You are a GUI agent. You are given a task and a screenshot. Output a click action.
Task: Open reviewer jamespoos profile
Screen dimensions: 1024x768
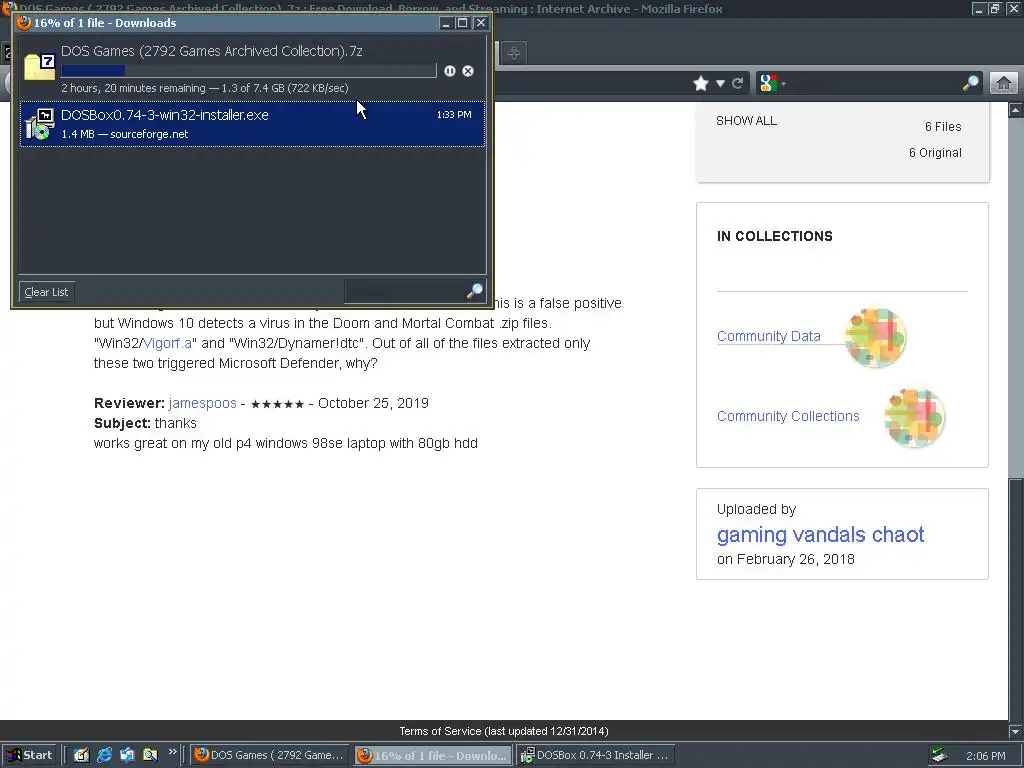[x=202, y=404]
